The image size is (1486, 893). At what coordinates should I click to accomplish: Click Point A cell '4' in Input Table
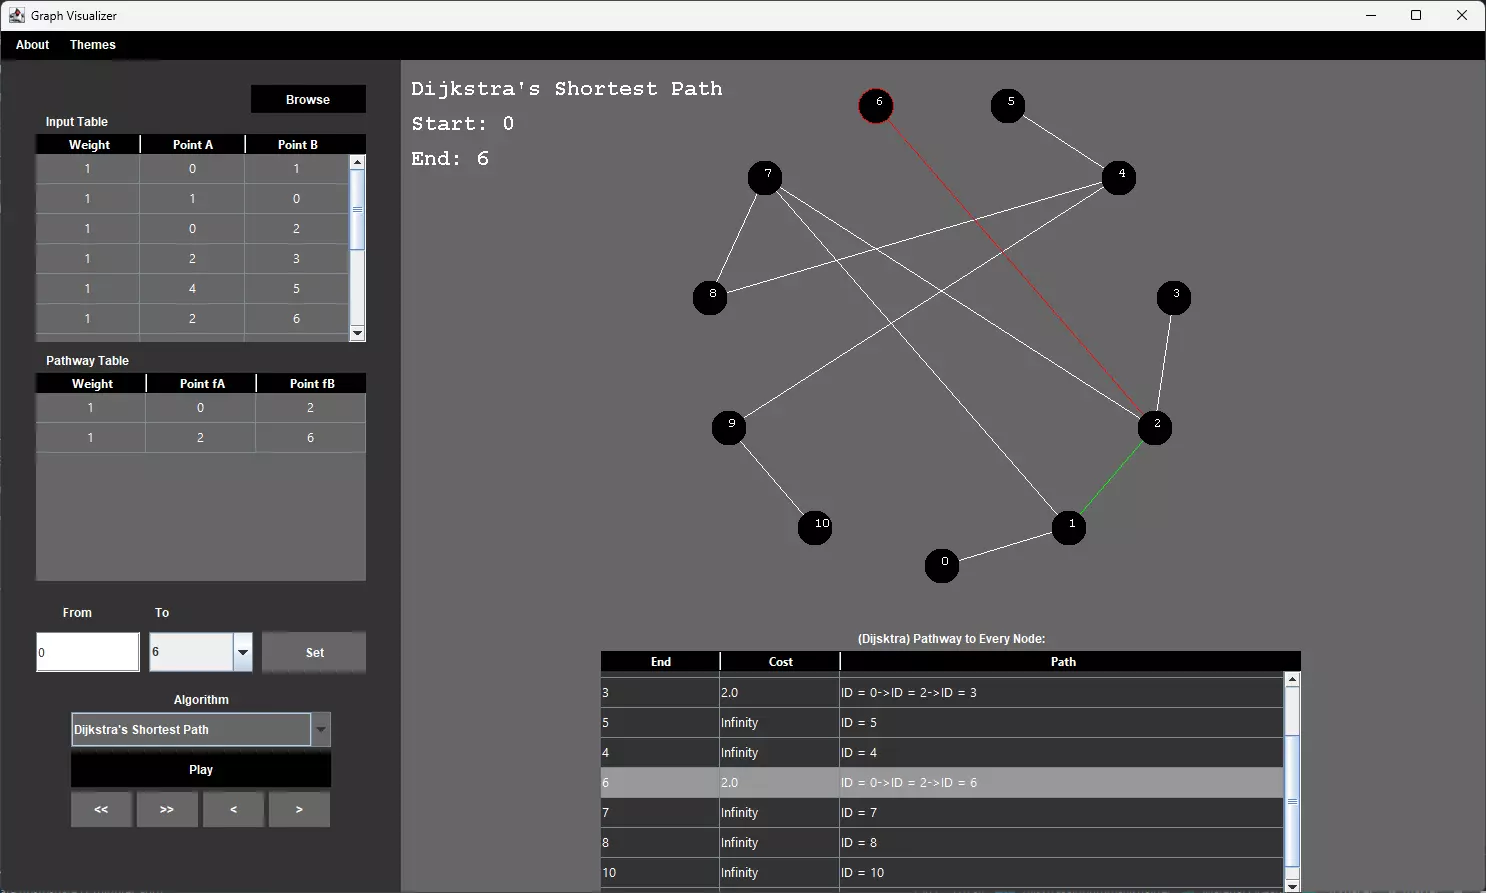click(x=192, y=288)
